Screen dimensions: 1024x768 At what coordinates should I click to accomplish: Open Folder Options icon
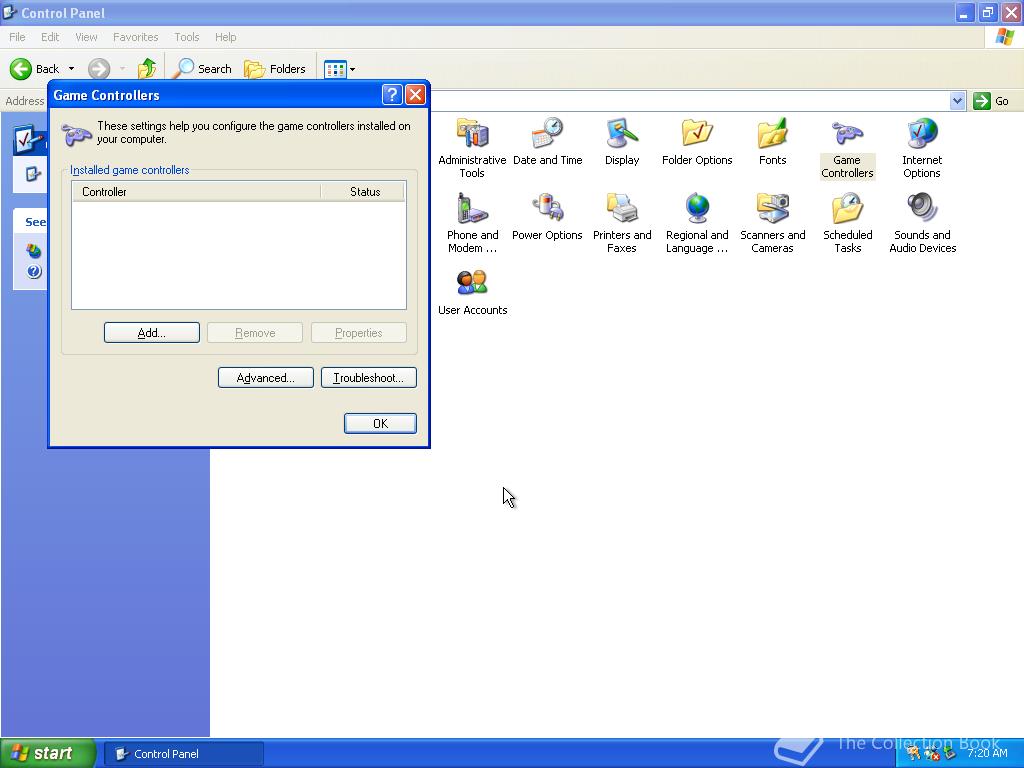pos(697,141)
